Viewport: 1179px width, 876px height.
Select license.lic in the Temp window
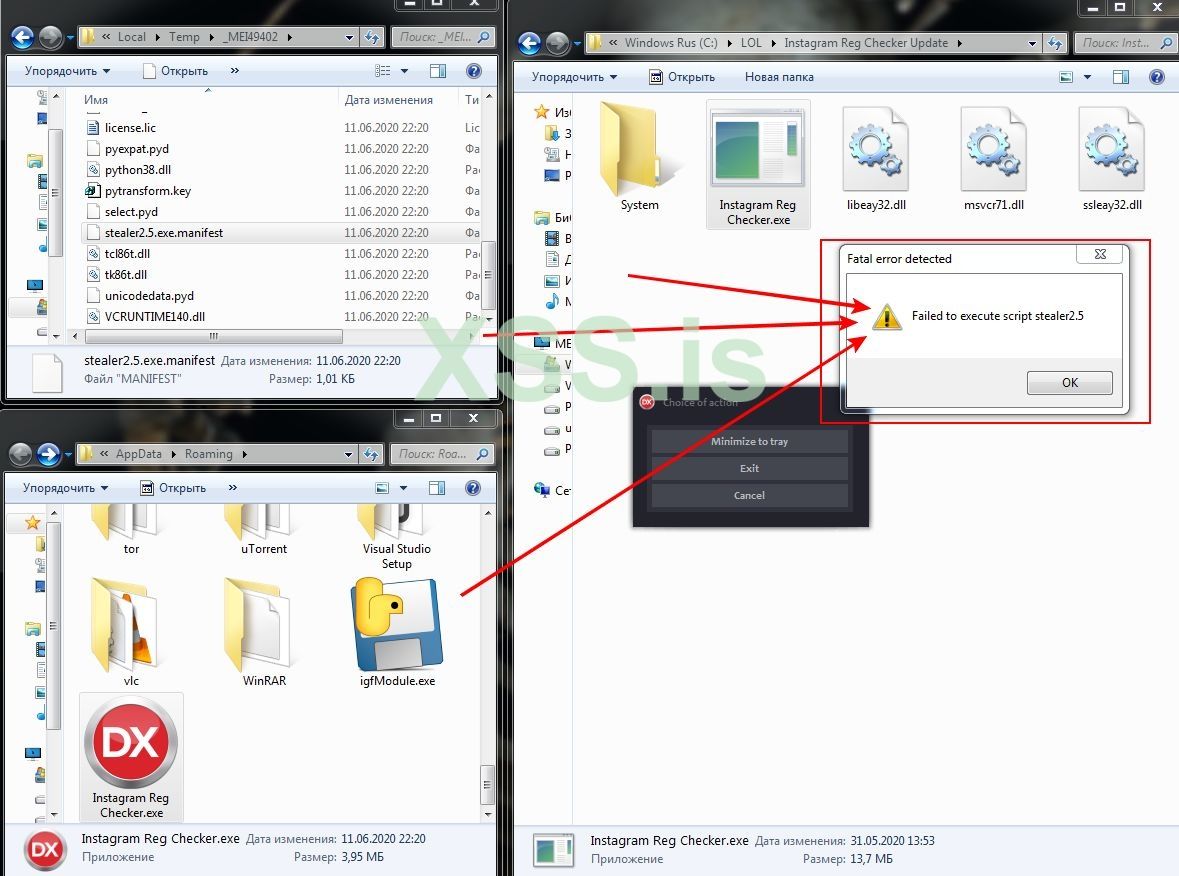pos(282,128)
